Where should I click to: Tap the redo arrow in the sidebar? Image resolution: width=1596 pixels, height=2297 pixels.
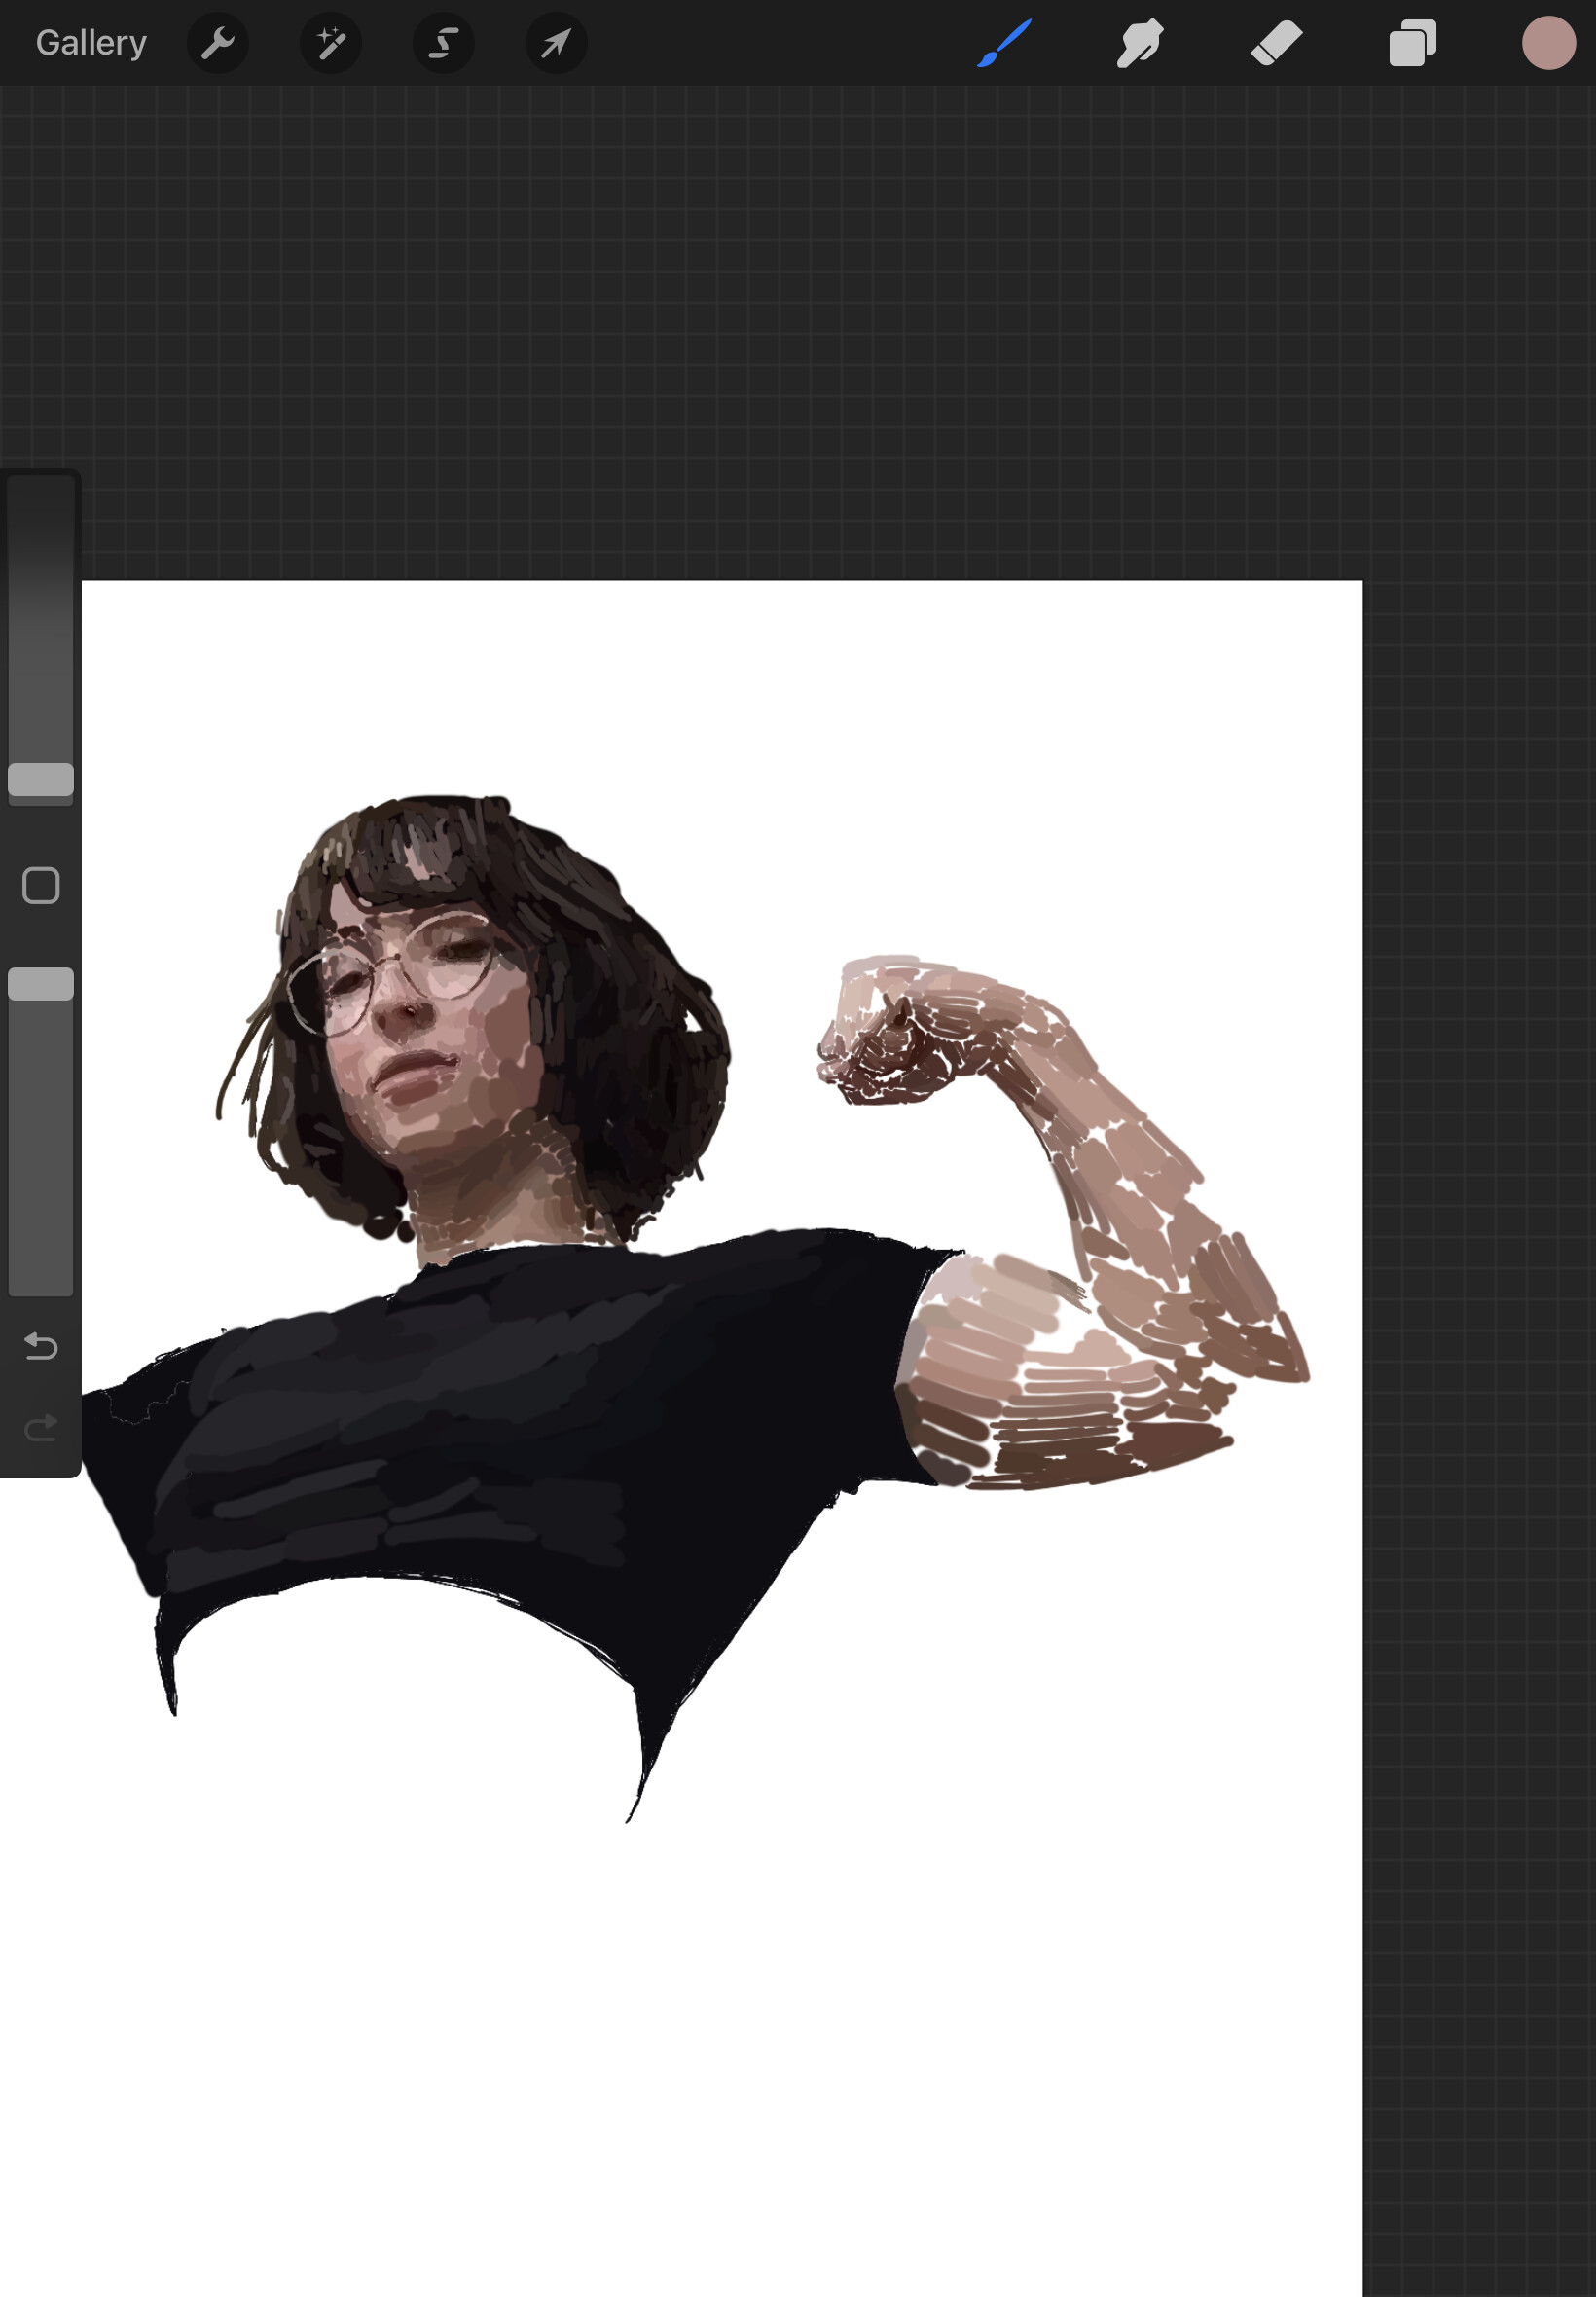coord(40,1426)
